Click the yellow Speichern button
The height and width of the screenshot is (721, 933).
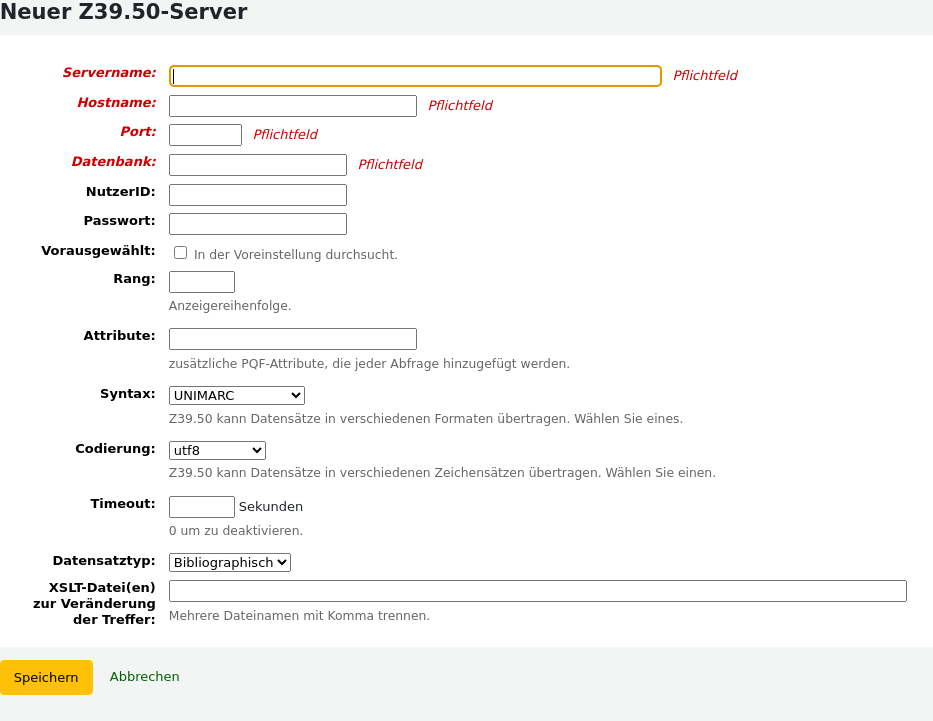46,677
